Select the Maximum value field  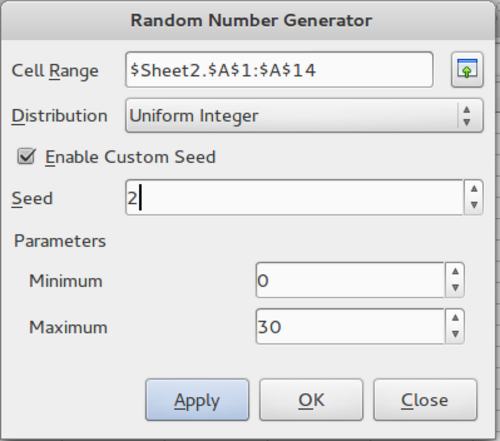click(x=350, y=327)
